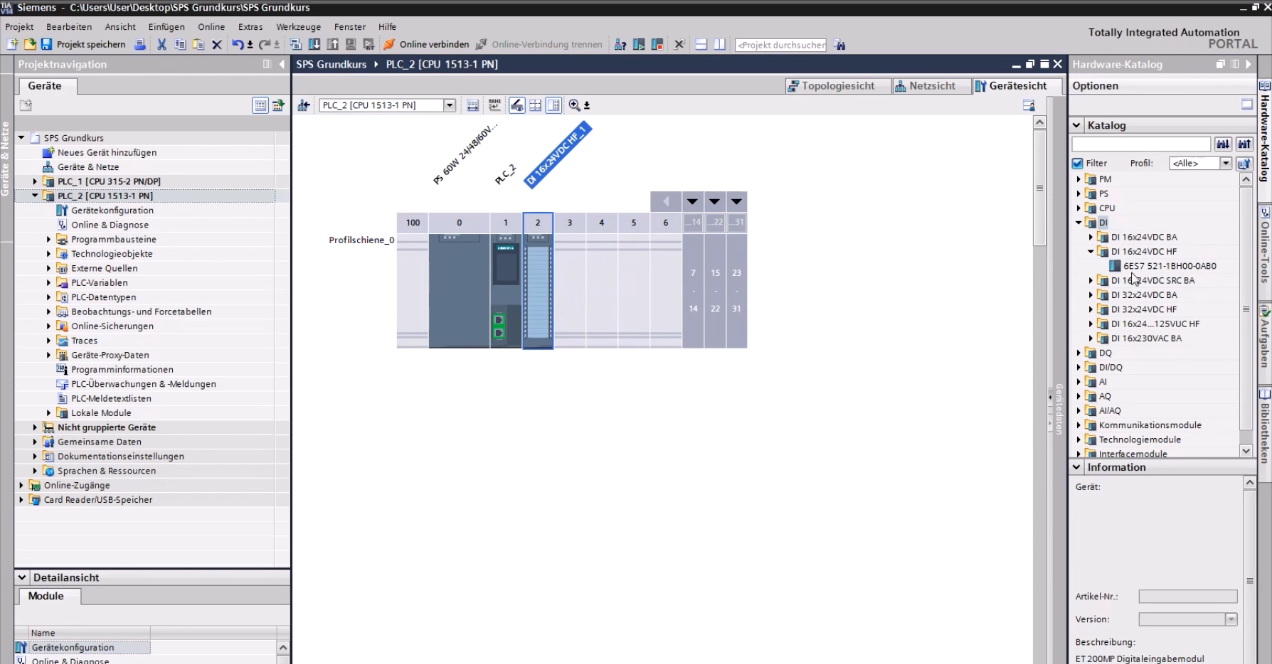Click the split editor horizontally icon
Image resolution: width=1272 pixels, height=664 pixels.
tap(701, 45)
